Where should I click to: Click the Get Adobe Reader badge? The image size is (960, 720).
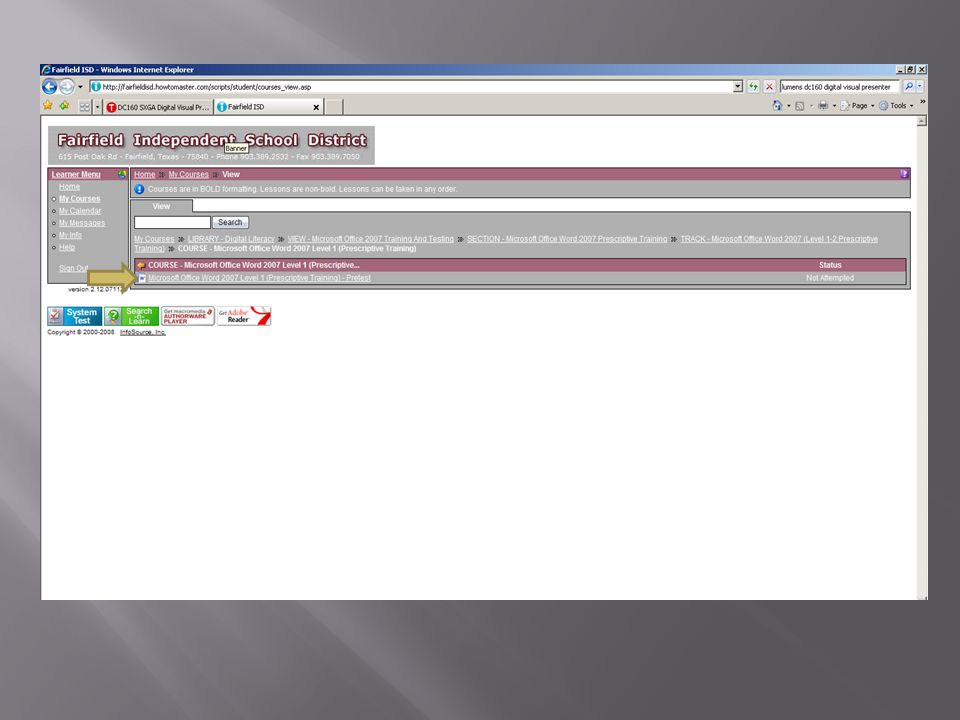(244, 316)
